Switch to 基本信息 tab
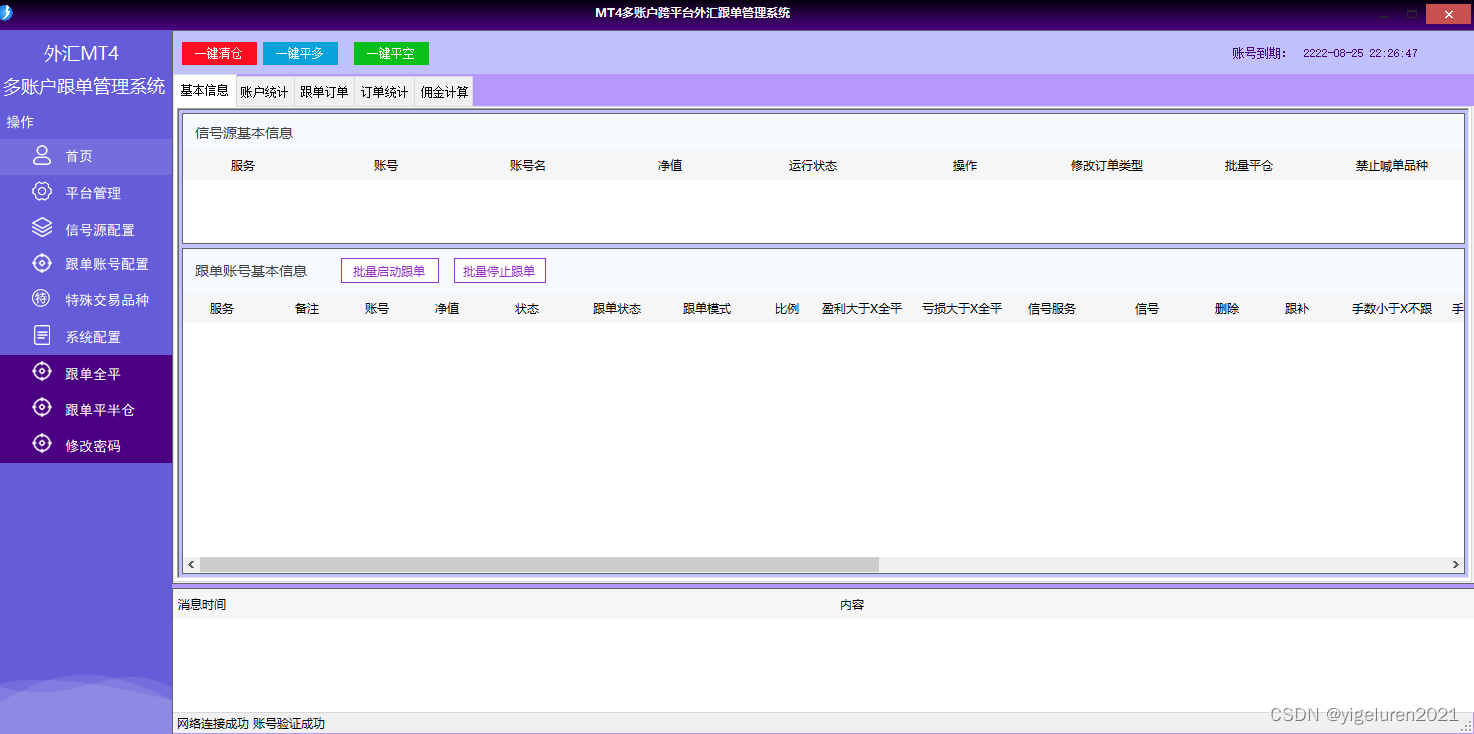 click(204, 91)
